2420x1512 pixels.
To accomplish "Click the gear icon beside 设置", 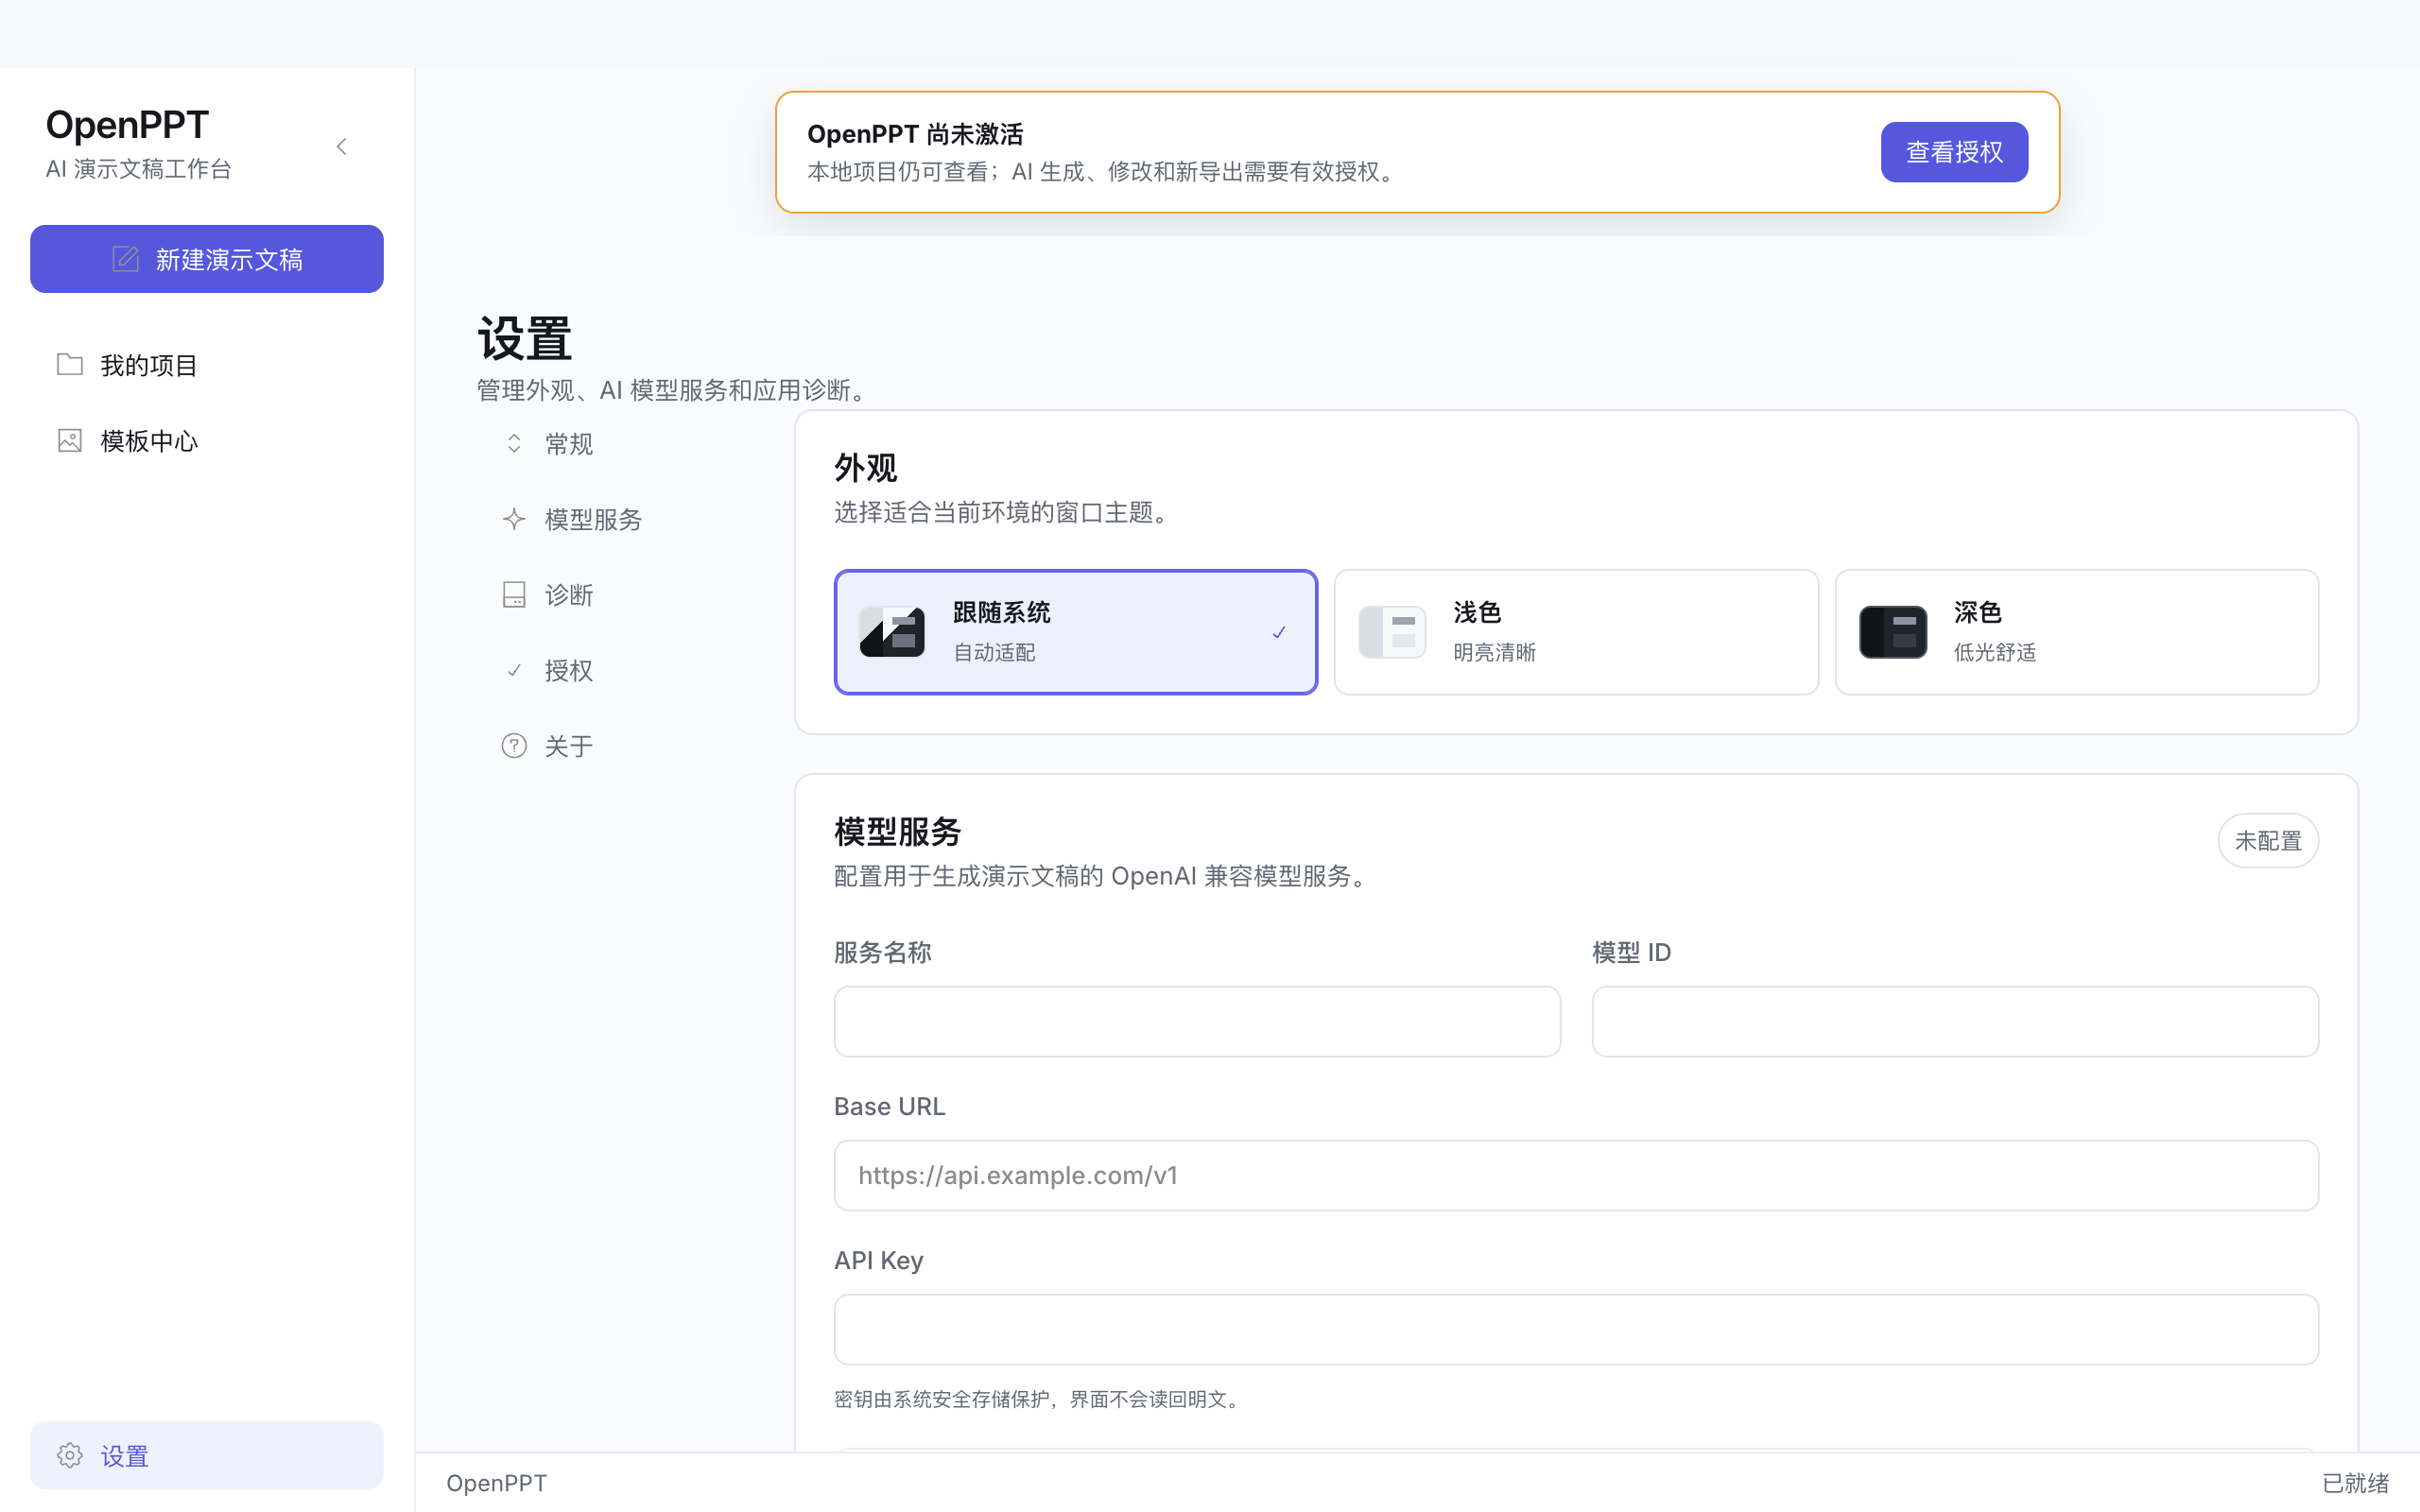I will tap(70, 1455).
